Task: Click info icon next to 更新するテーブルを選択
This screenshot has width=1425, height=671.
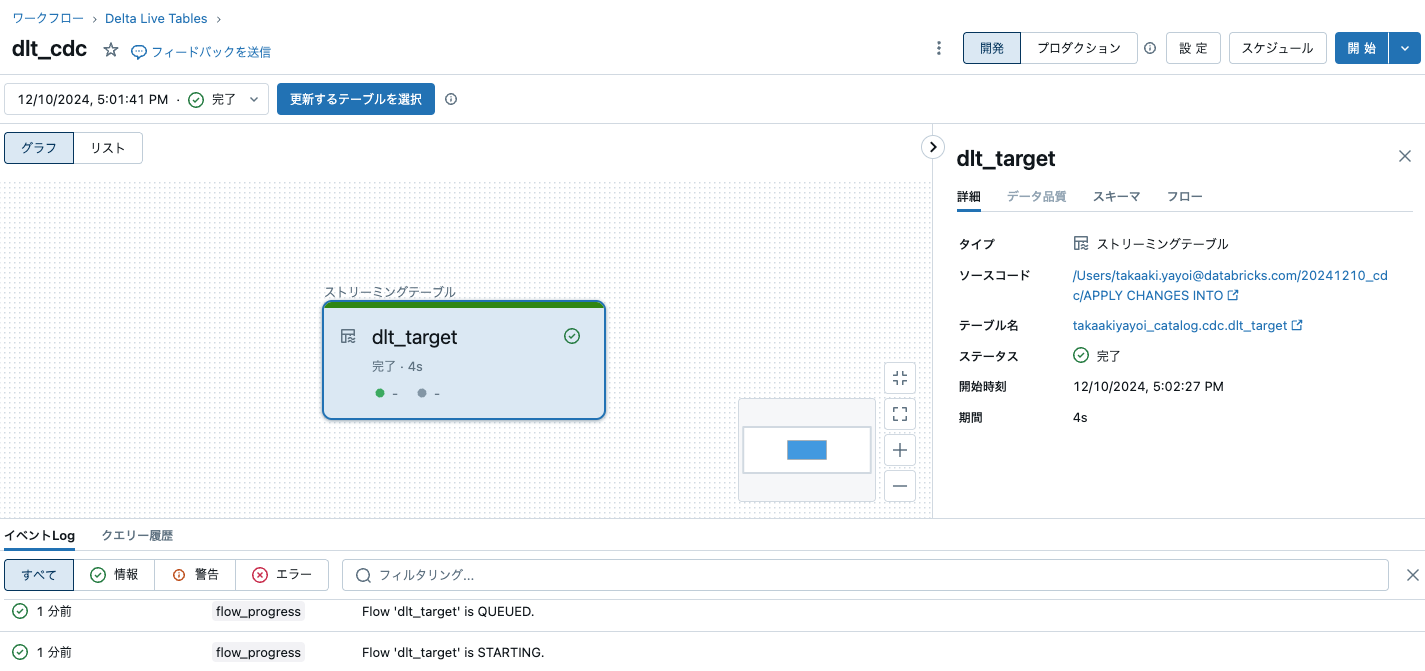Action: click(451, 99)
